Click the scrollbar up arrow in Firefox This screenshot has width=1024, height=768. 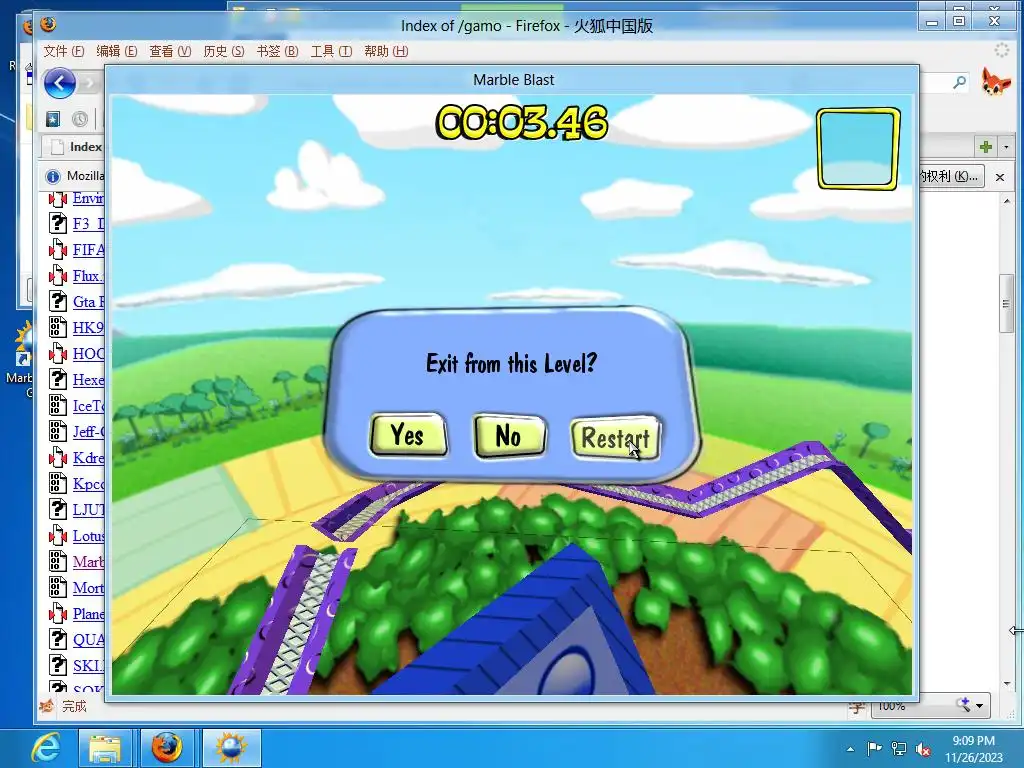click(1006, 201)
